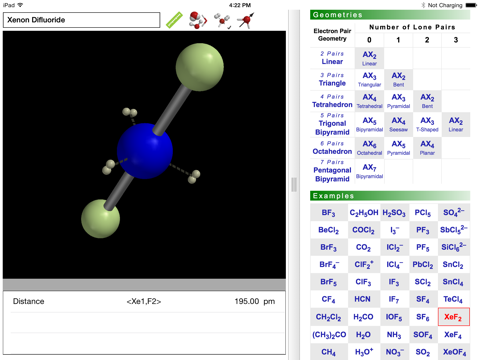Choose AX5 Pyramidal geometry under Octahedron
This screenshot has height=360, width=480.
pyautogui.click(x=398, y=148)
